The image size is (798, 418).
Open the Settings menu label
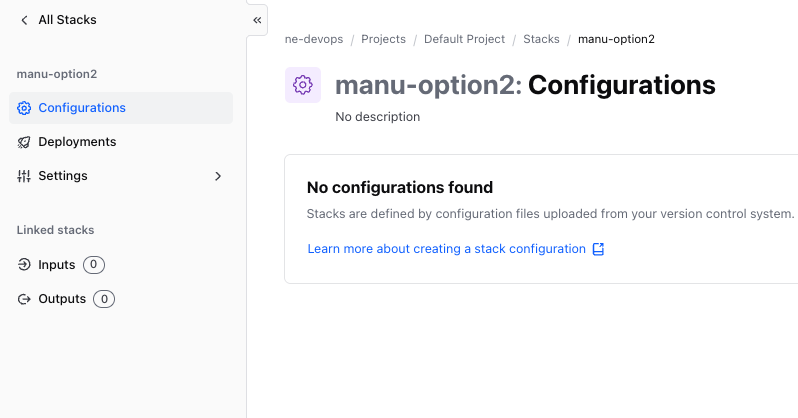coord(63,176)
